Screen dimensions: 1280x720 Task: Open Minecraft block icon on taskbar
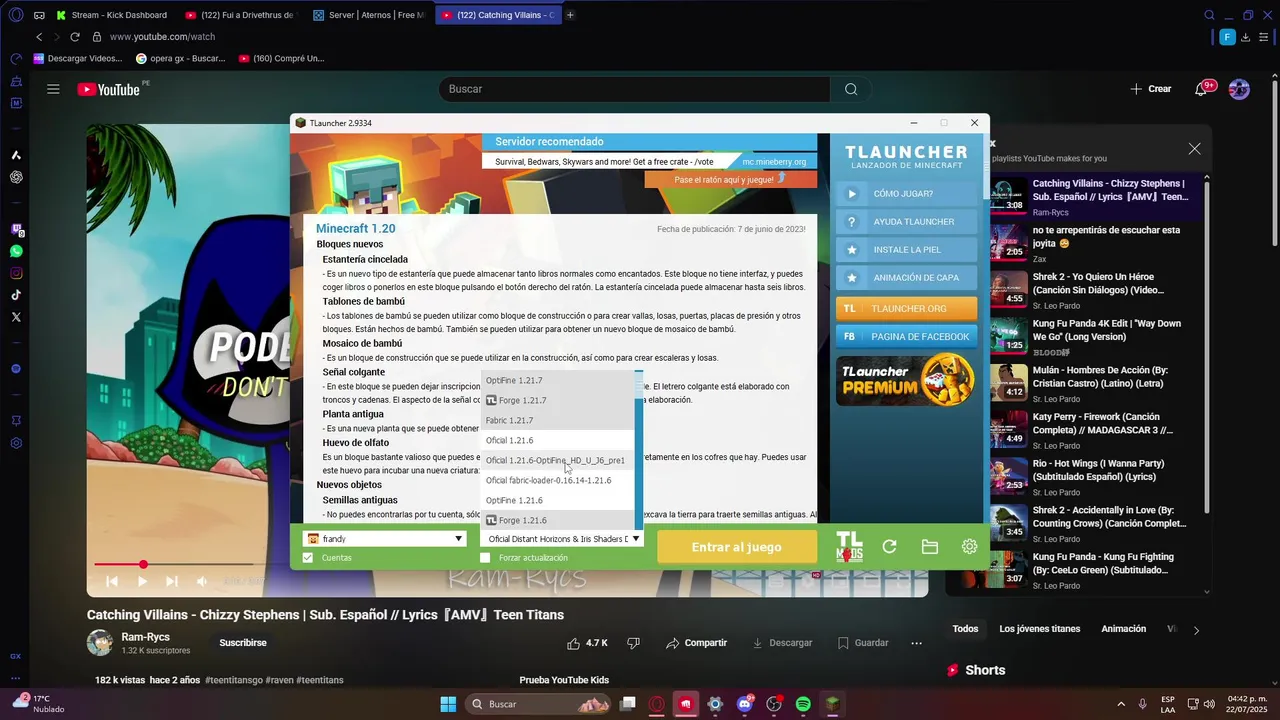[832, 704]
